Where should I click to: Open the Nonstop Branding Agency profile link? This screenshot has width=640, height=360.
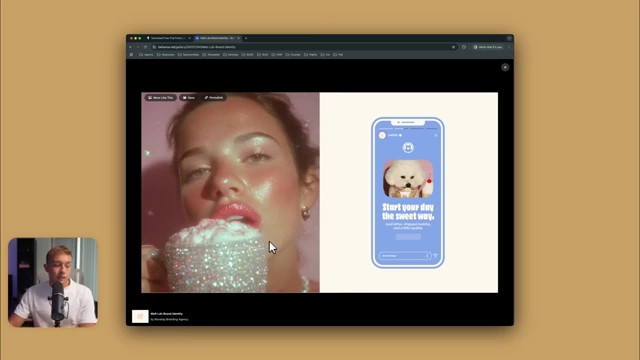click(171, 319)
